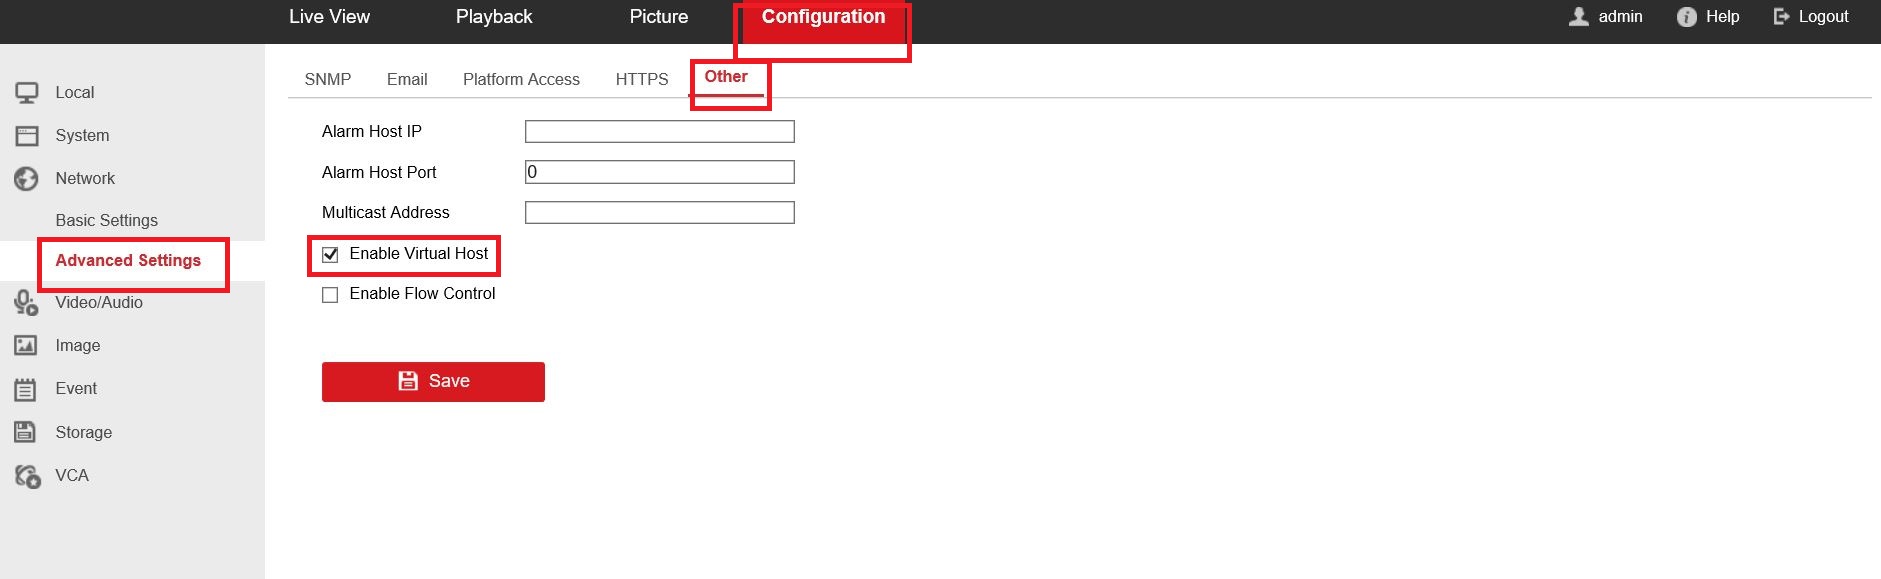
Task: Focus the Multicast Address text box
Action: [659, 213]
